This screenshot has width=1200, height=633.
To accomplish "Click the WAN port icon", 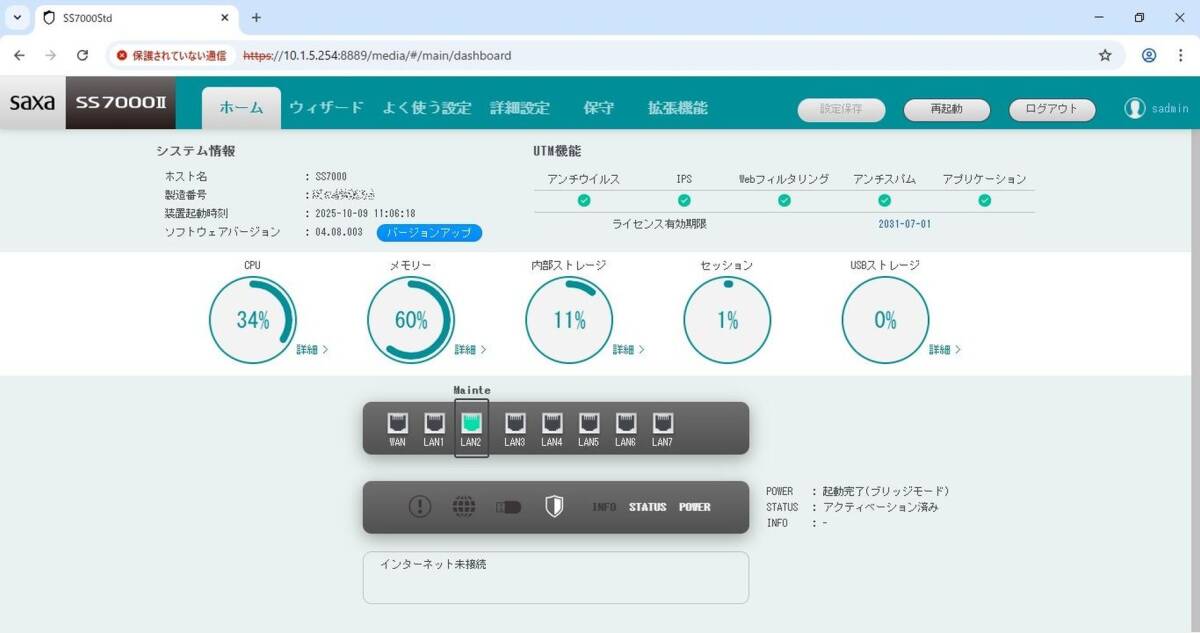I will click(x=397, y=423).
